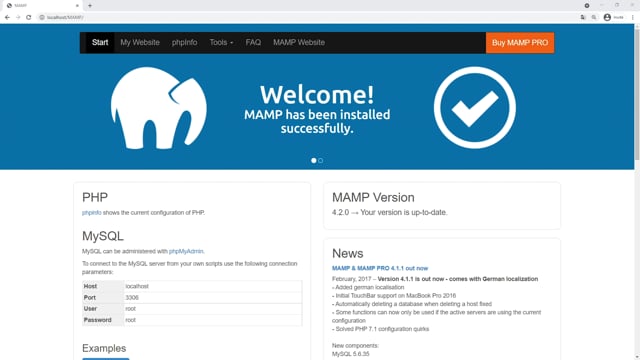Open the browser three-dot menu
Screen dimensions: 640x360
click(632, 18)
